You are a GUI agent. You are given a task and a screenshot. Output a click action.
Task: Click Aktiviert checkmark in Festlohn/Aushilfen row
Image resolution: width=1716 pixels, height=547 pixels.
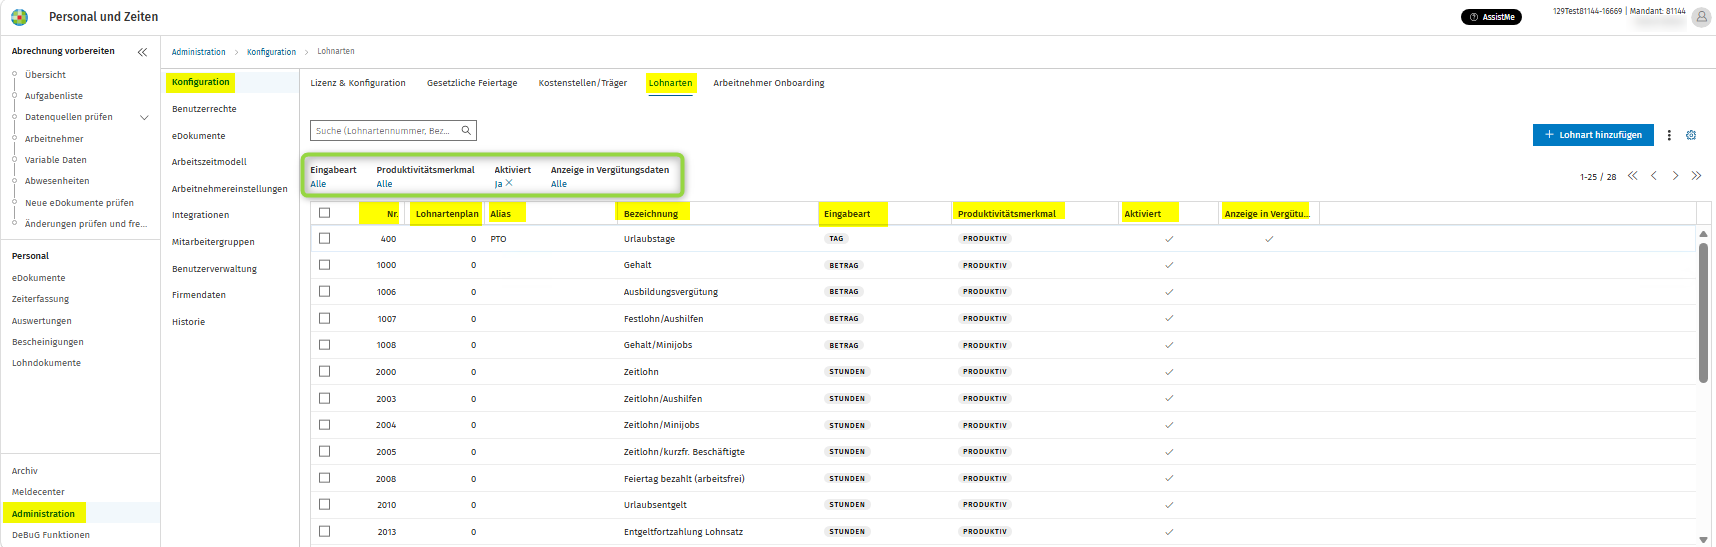pyautogui.click(x=1169, y=318)
